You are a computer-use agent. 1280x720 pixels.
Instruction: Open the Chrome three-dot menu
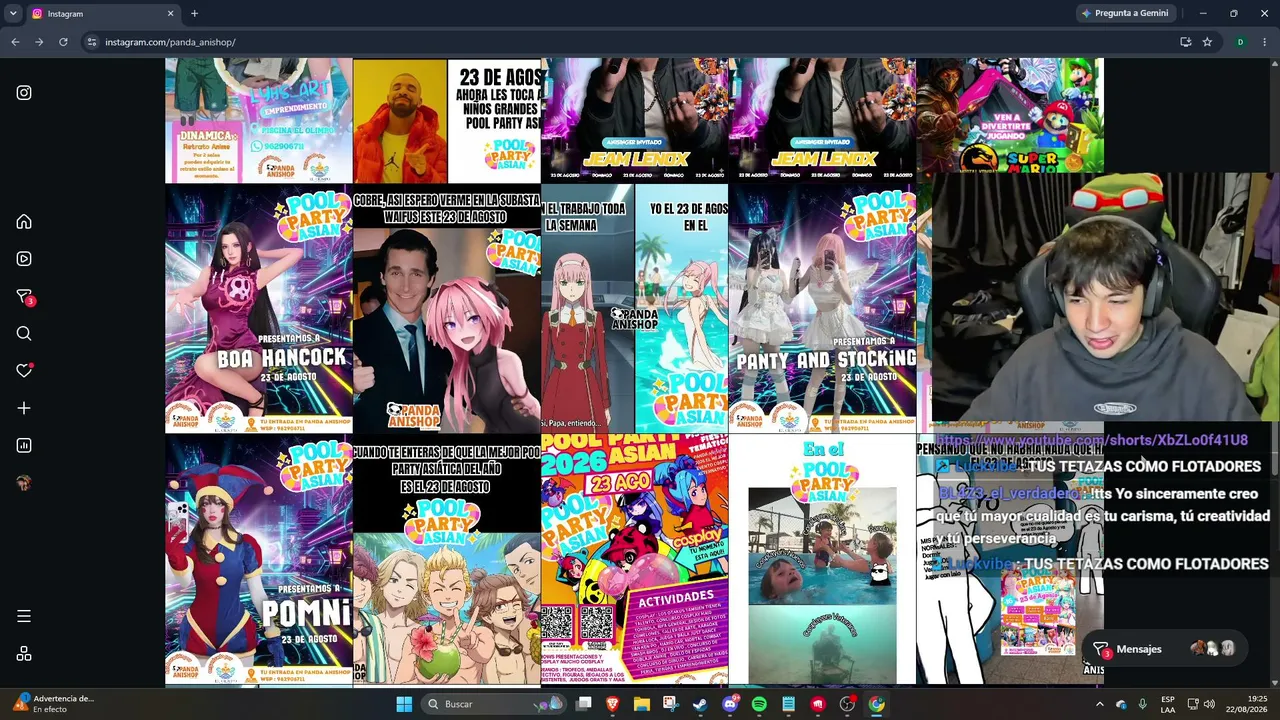click(x=1265, y=42)
